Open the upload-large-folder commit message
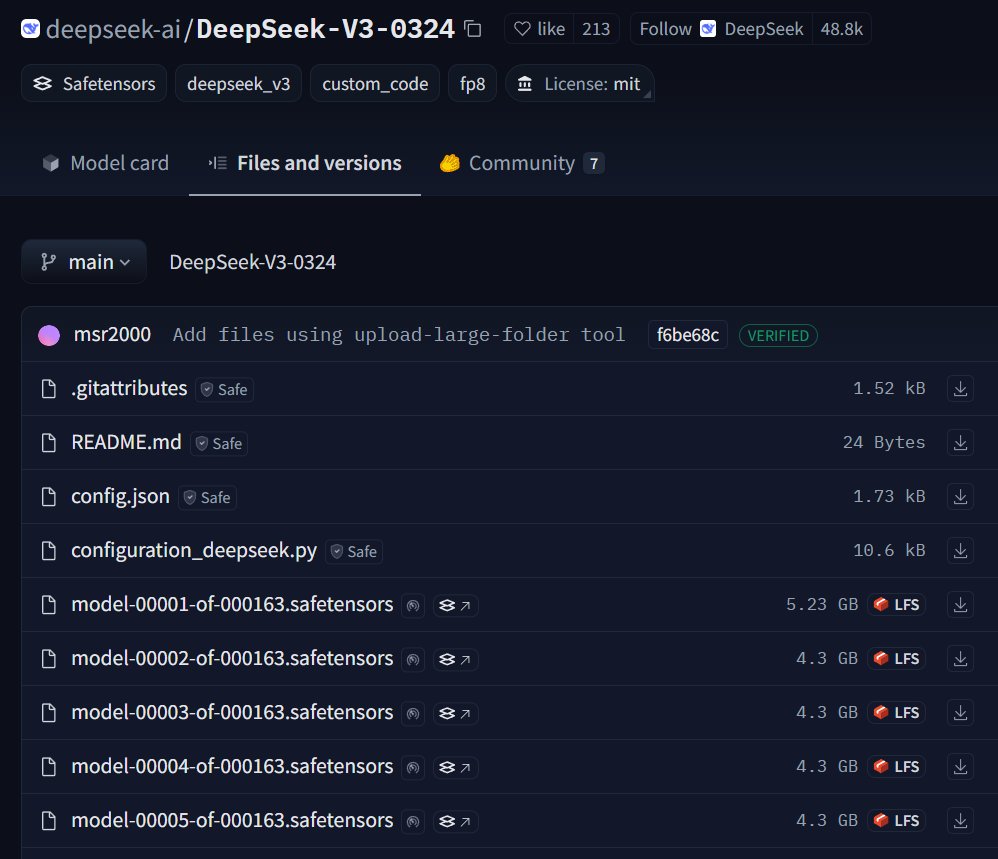 [399, 335]
